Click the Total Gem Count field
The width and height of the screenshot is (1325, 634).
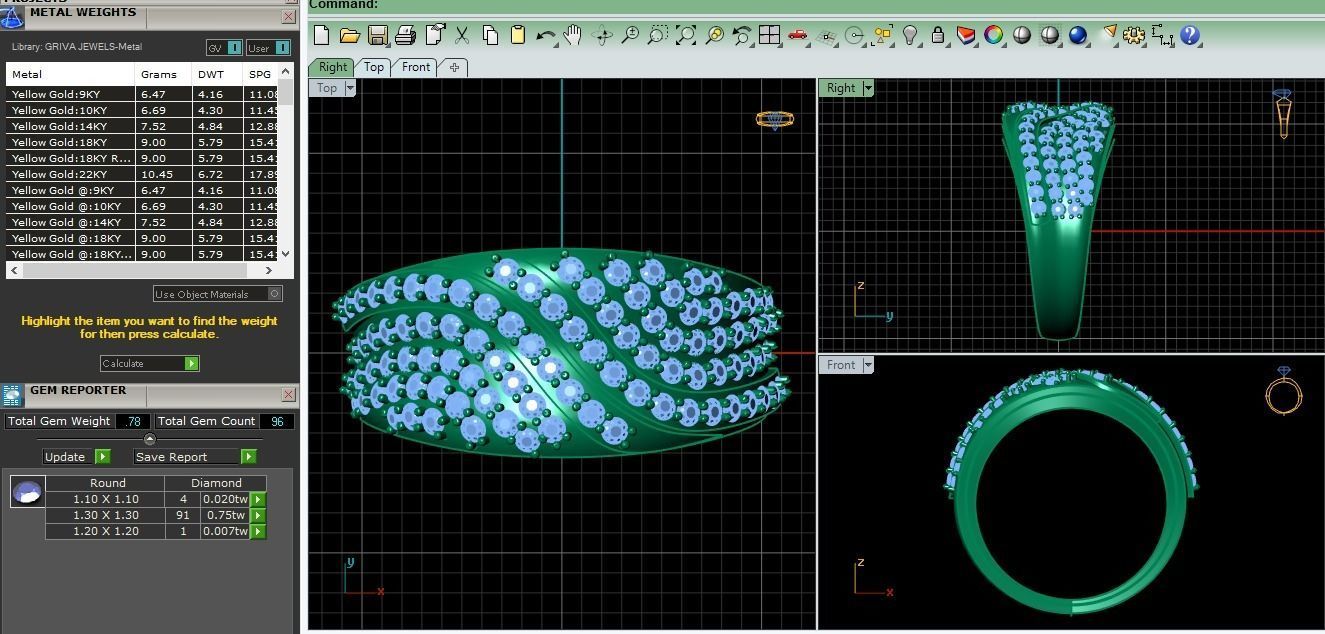coord(277,421)
